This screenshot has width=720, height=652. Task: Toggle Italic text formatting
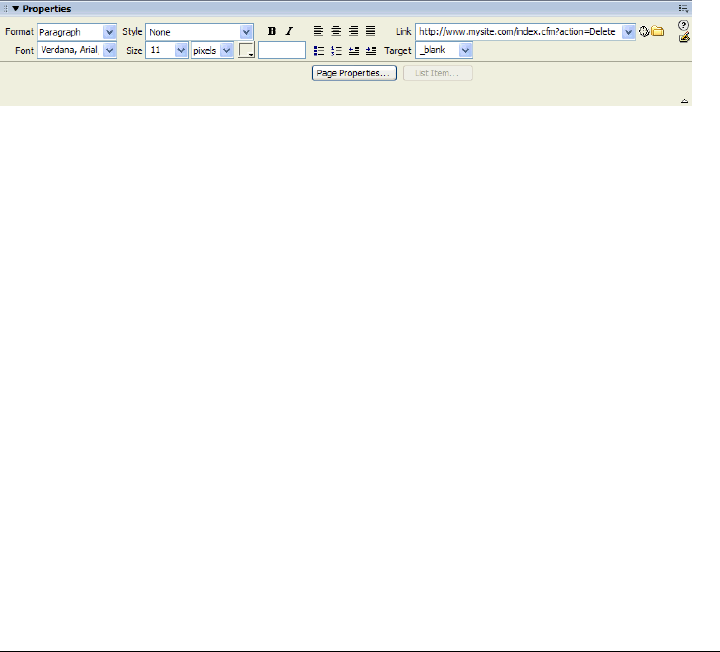(289, 31)
